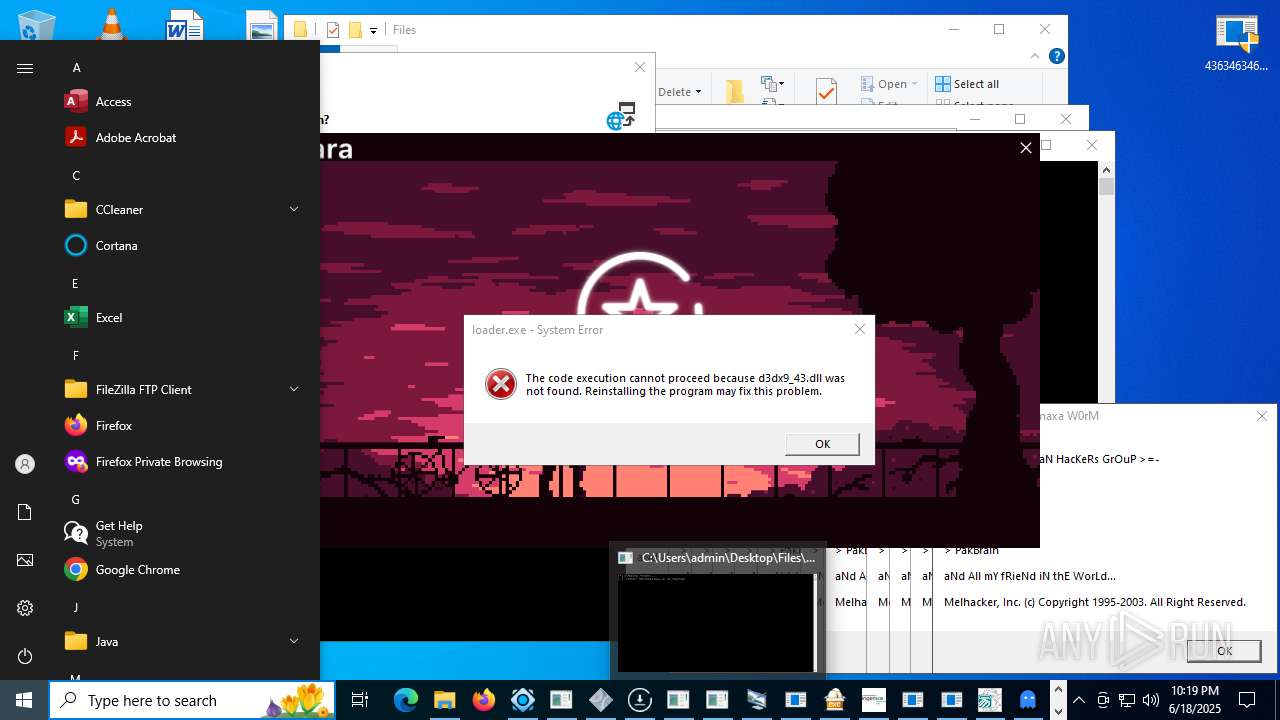
Task: Jump to letter C app group header
Action: (x=76, y=175)
